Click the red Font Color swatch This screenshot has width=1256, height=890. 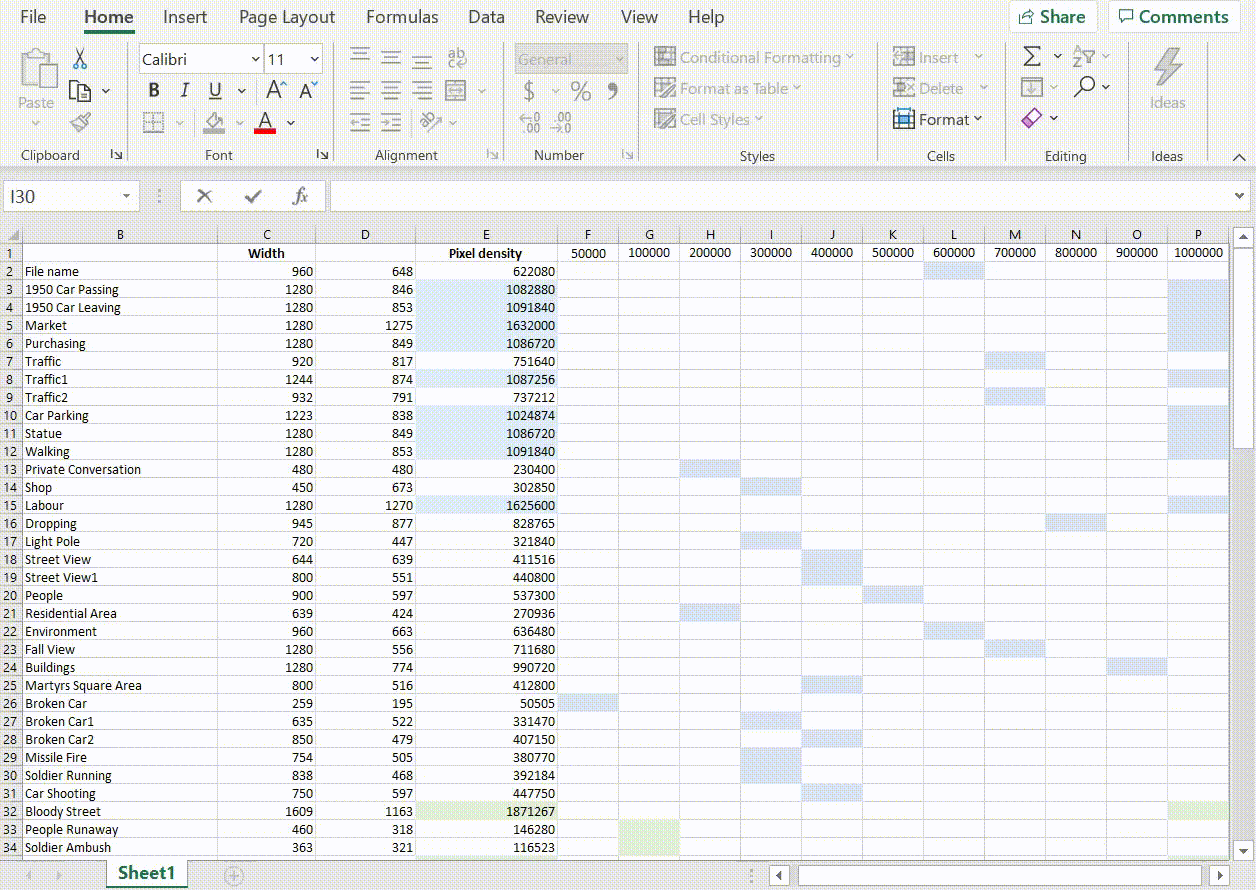[x=265, y=122]
